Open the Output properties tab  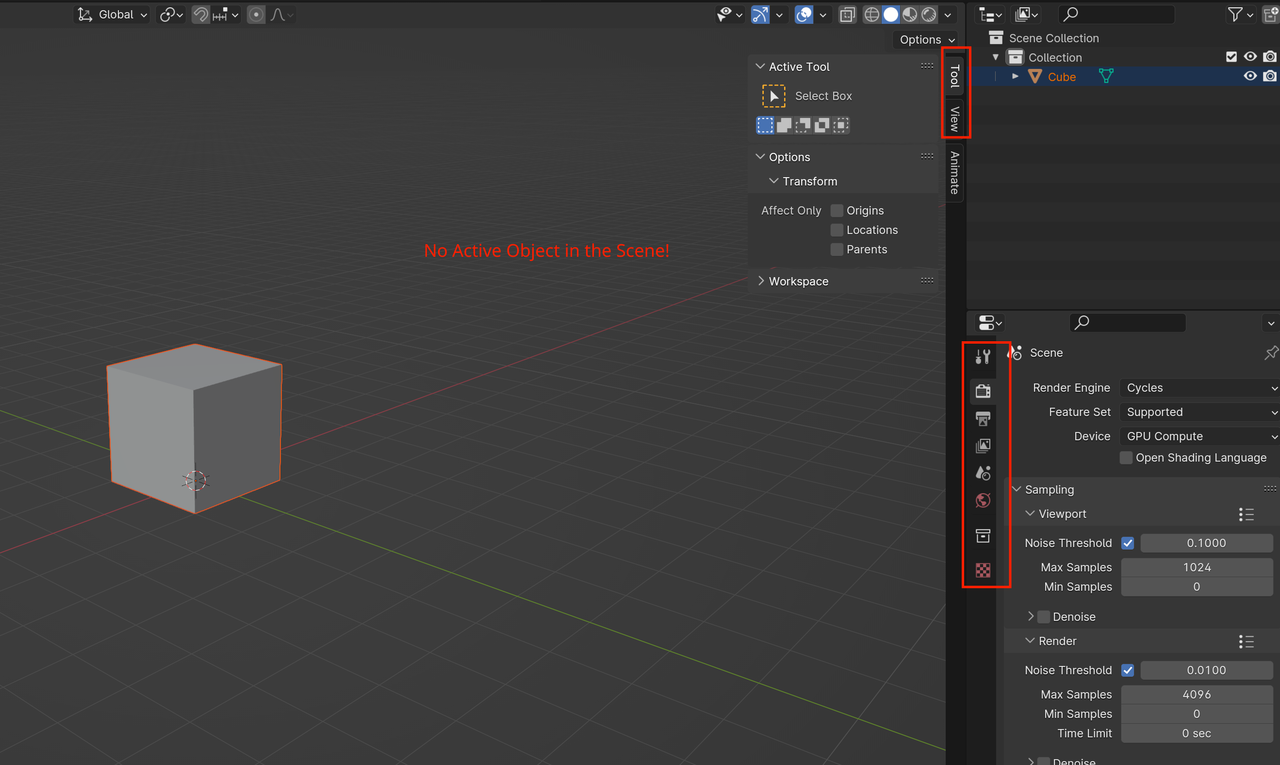pyautogui.click(x=983, y=419)
